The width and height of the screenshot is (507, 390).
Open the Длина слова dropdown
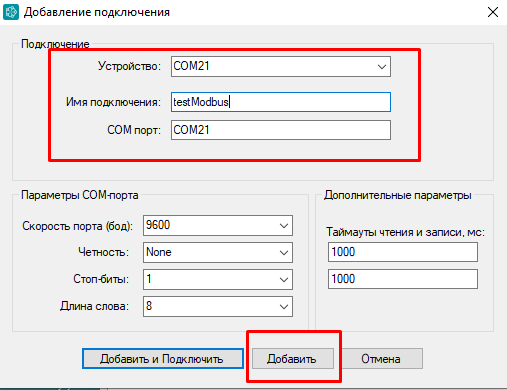(x=218, y=306)
